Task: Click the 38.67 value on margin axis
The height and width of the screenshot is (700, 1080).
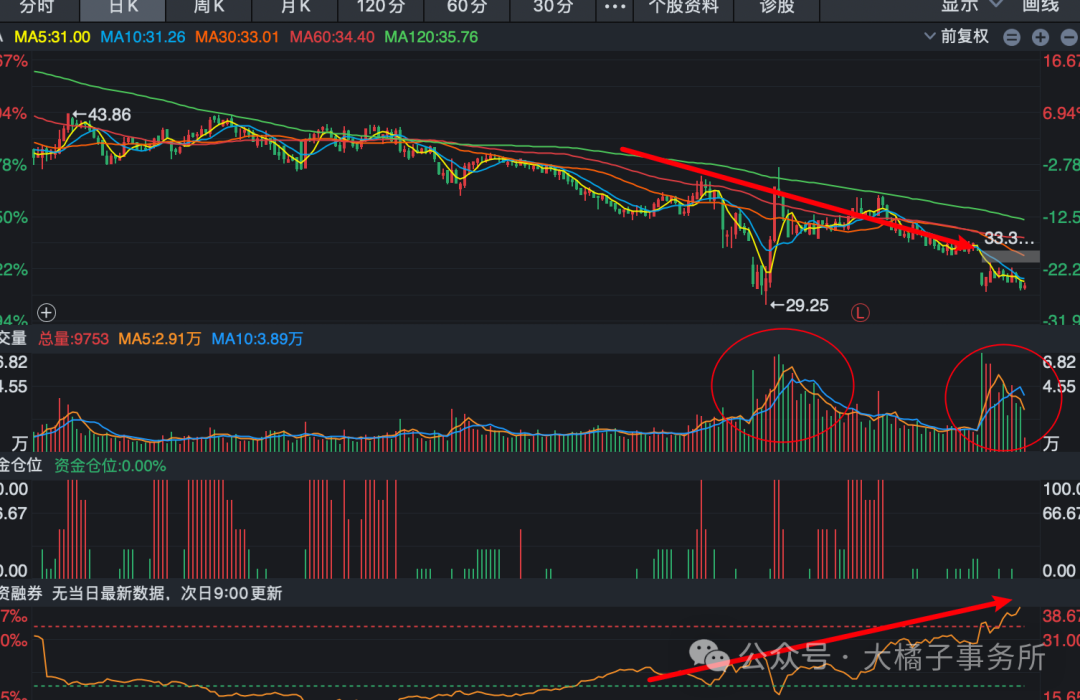Action: (x=1061, y=616)
